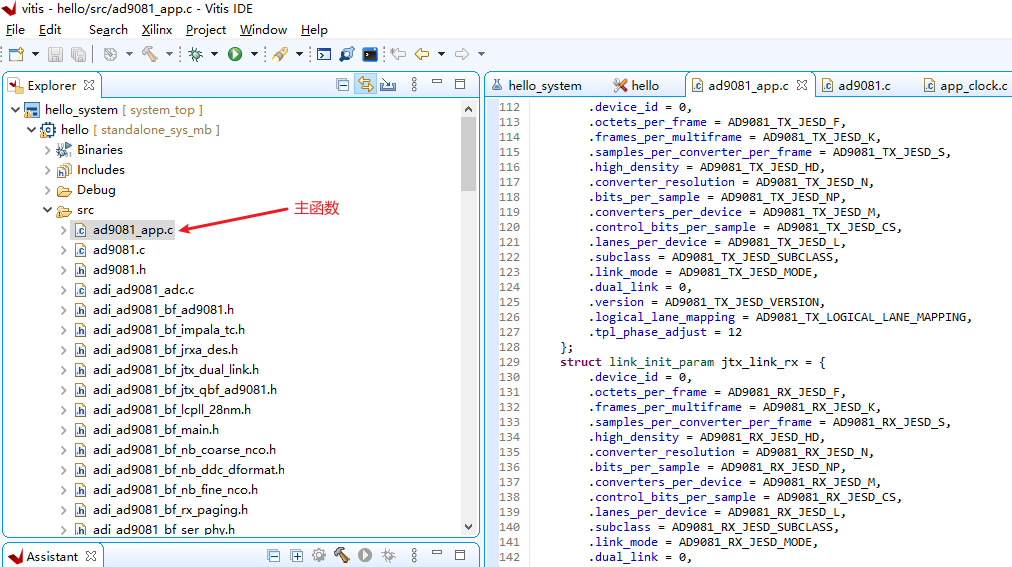Open the Run dropdown arrow

[254, 54]
